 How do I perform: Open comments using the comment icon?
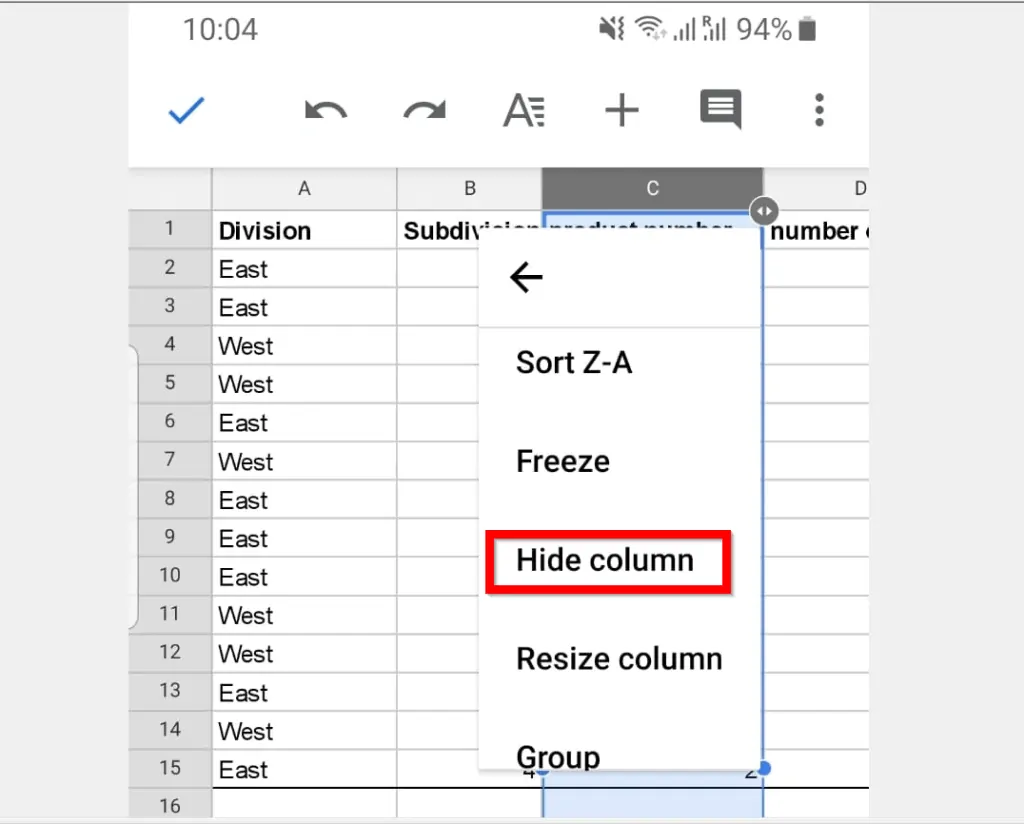point(719,111)
